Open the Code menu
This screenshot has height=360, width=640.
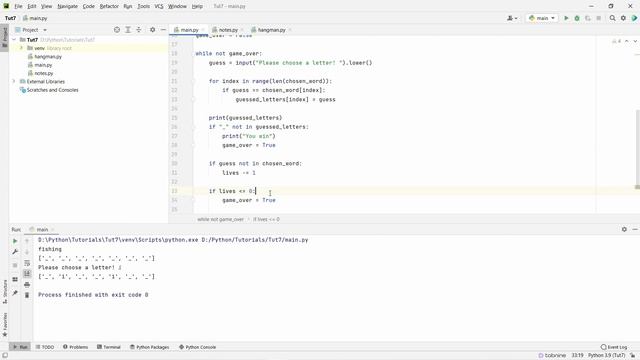click(x=88, y=6)
